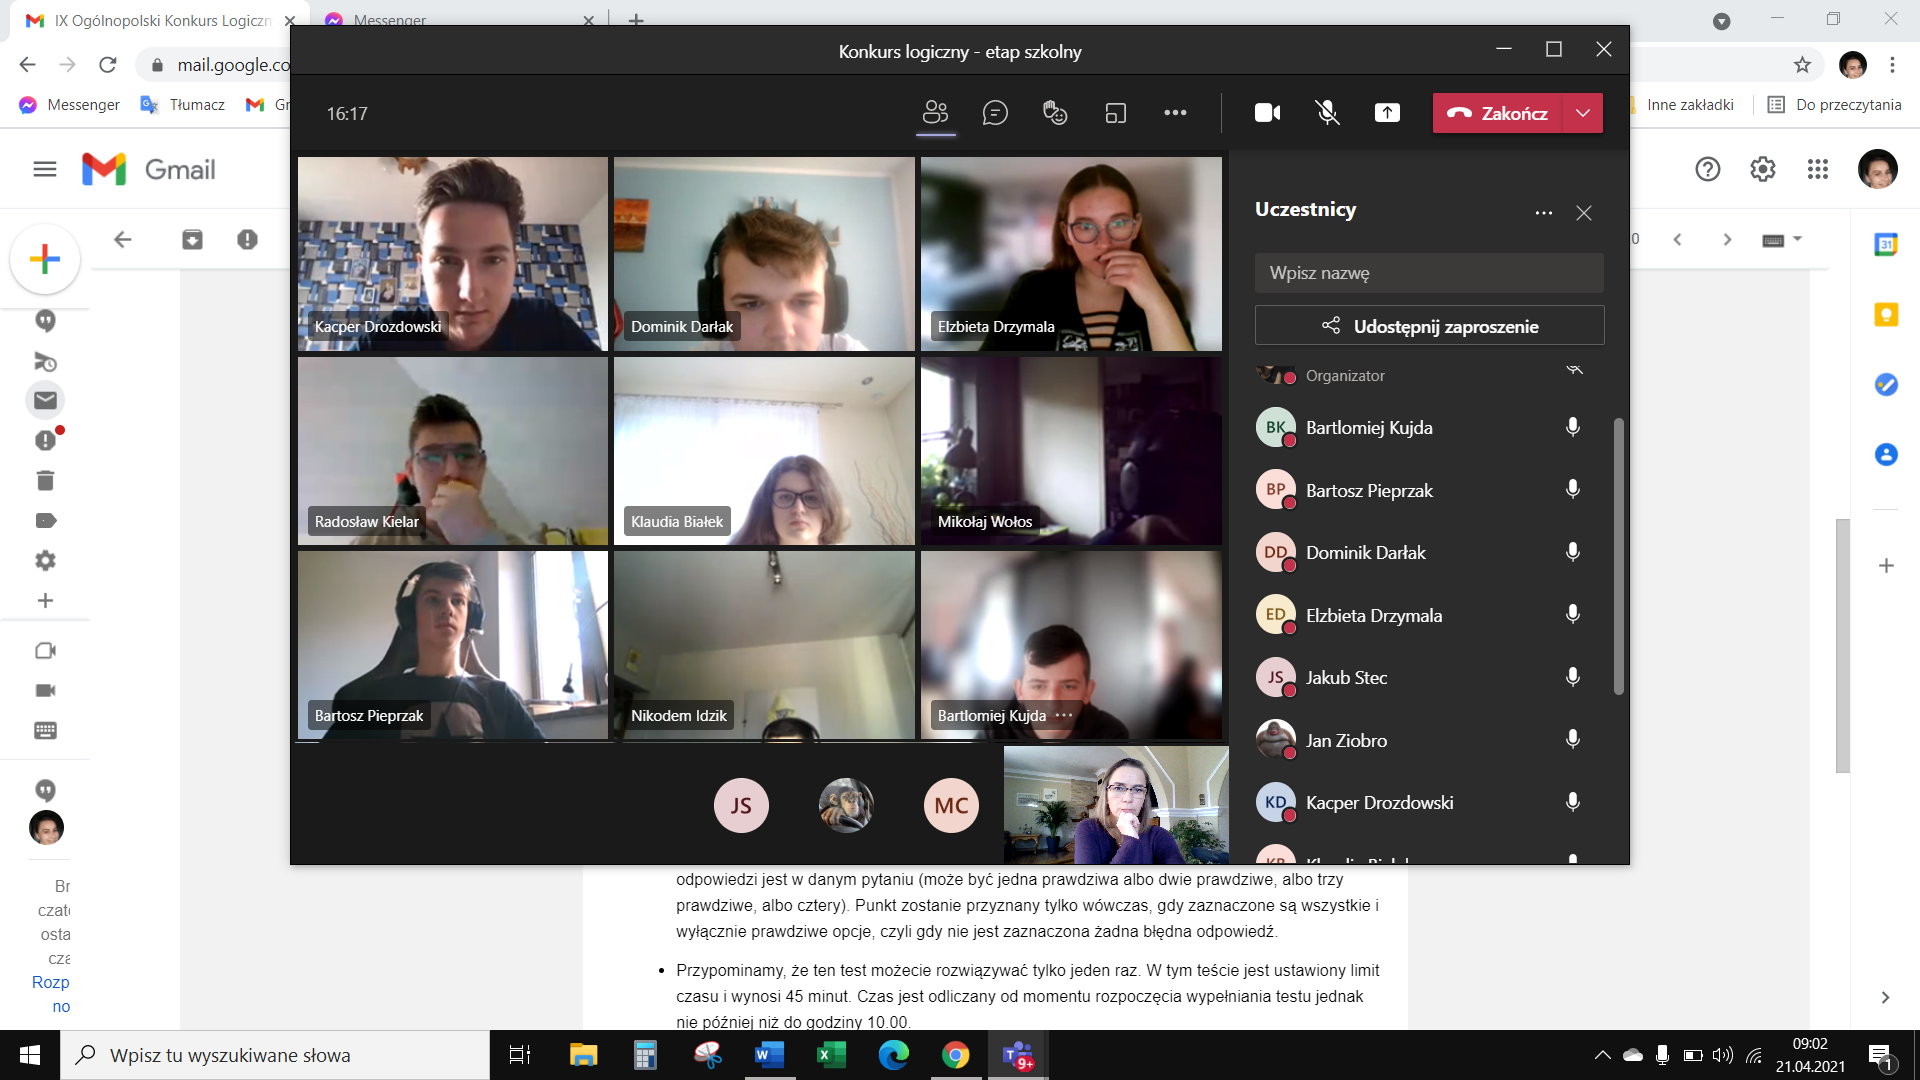Open Contacts in Gmail side panel

(1886, 455)
